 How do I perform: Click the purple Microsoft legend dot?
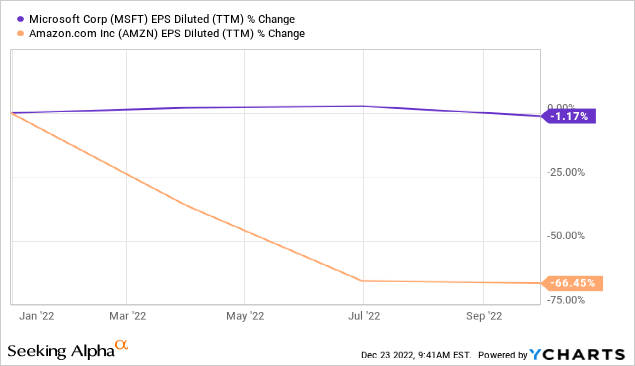point(20,19)
